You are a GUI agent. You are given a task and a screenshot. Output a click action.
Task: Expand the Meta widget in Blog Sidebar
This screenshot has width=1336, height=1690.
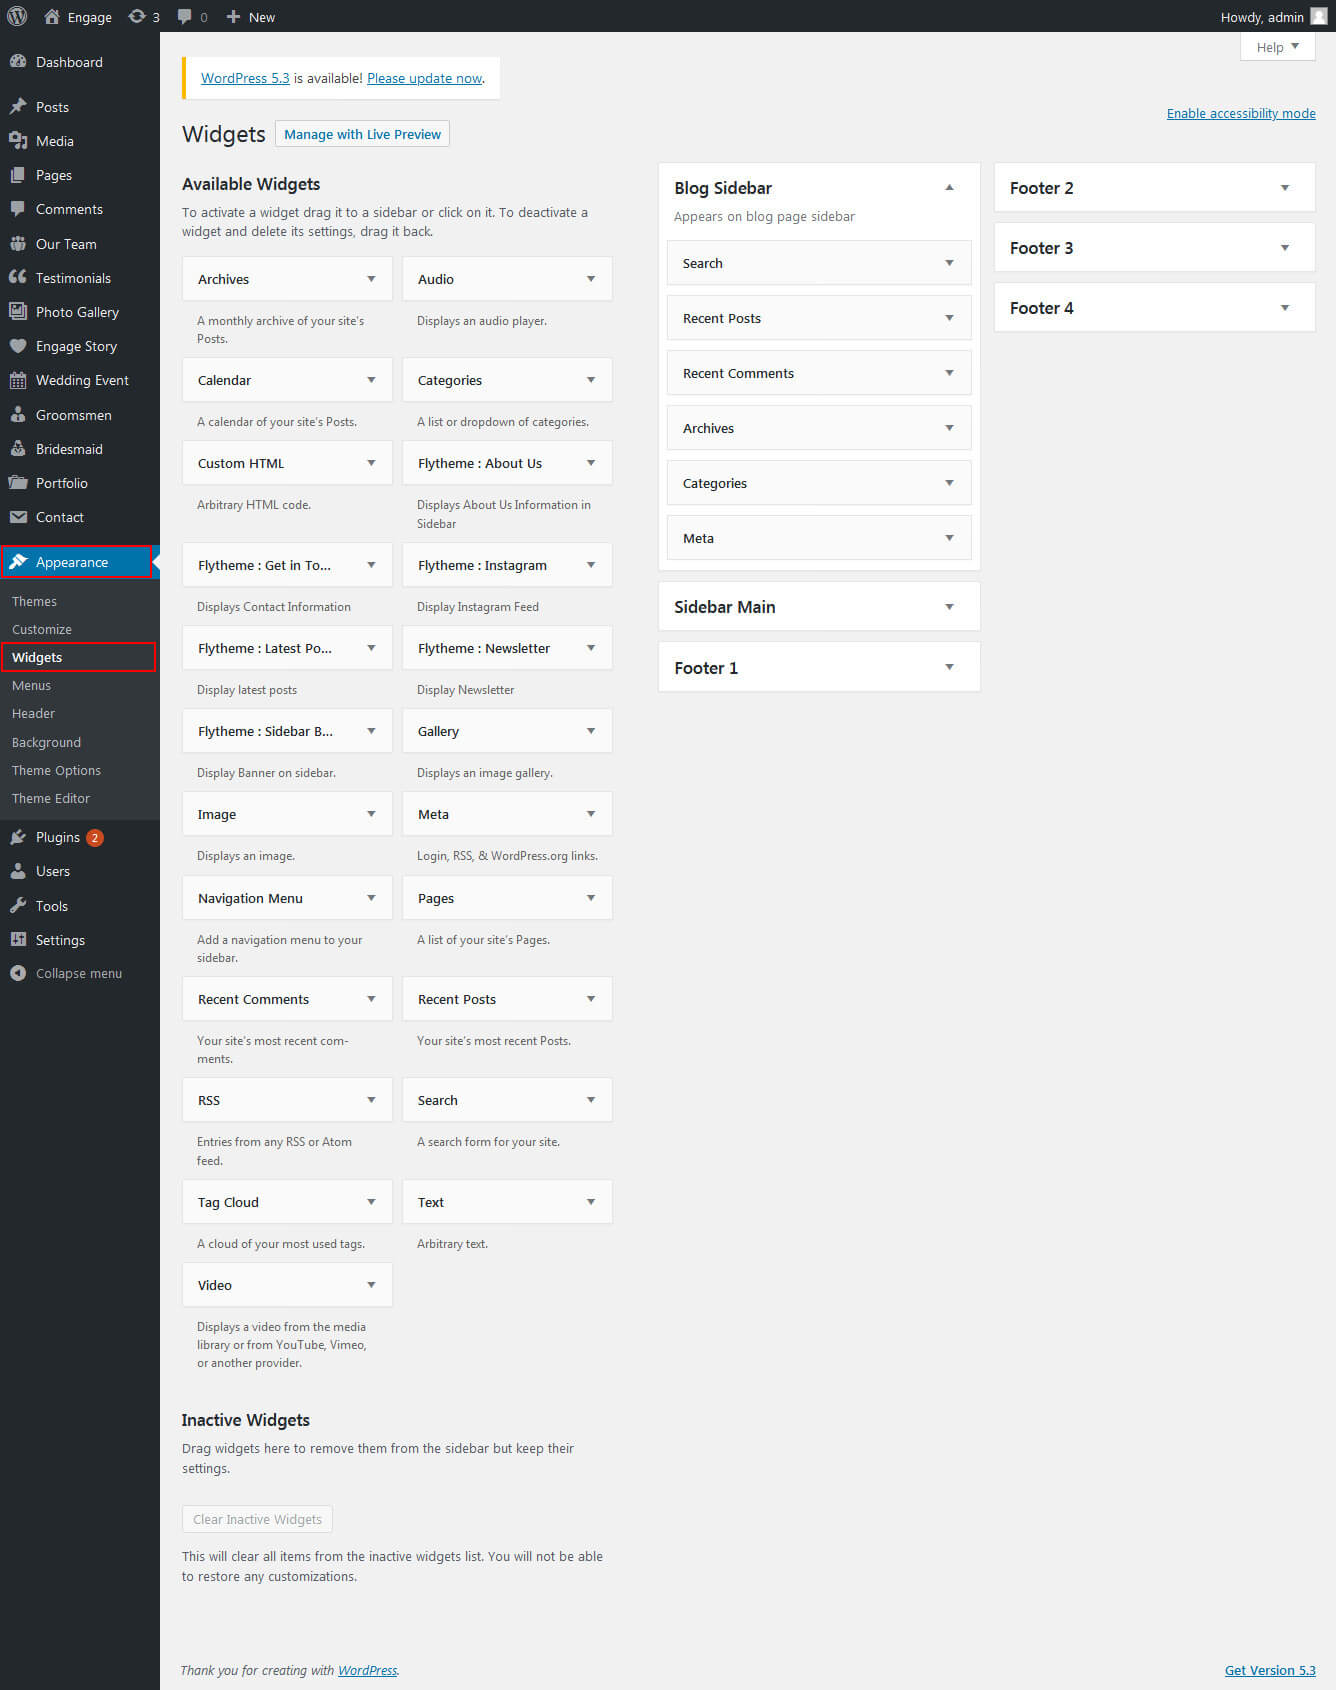[949, 538]
